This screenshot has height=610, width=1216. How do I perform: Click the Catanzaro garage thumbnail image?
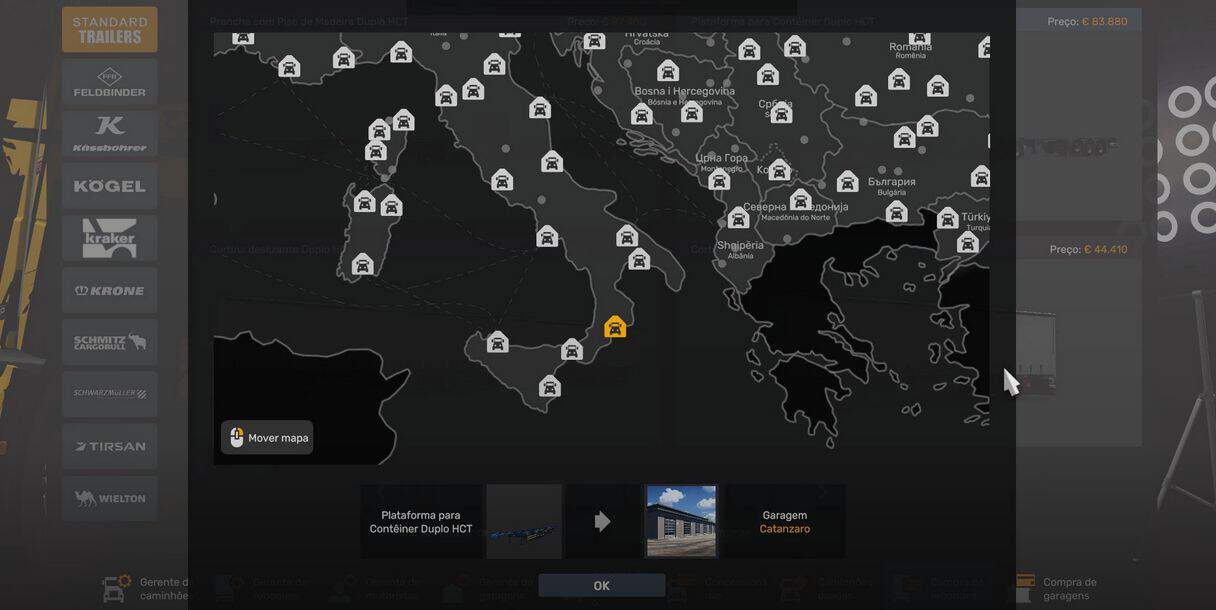tap(681, 521)
